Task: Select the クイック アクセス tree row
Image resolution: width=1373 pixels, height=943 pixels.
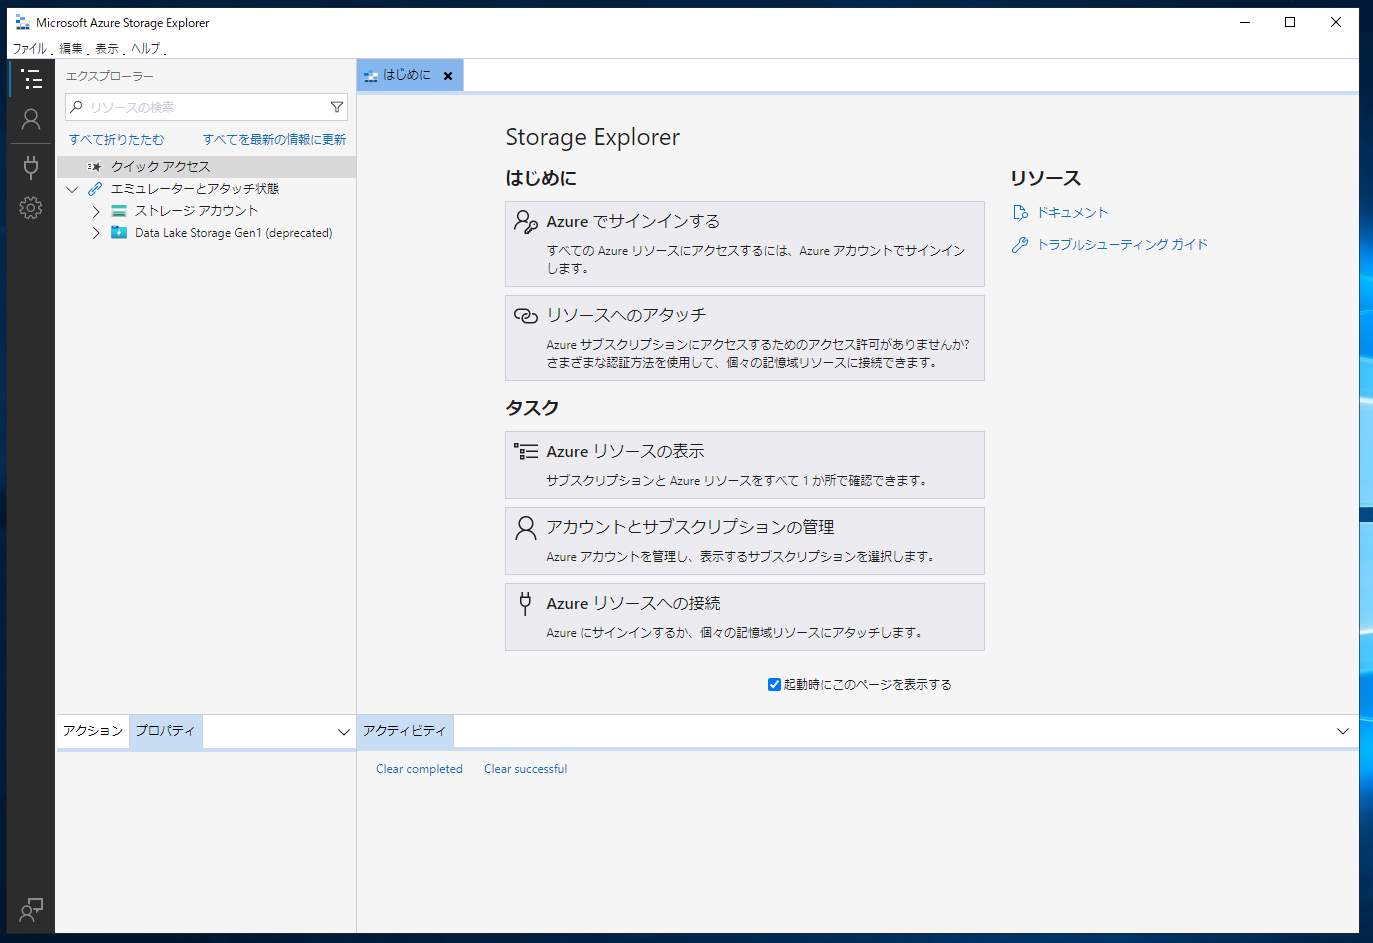Action: click(206, 167)
